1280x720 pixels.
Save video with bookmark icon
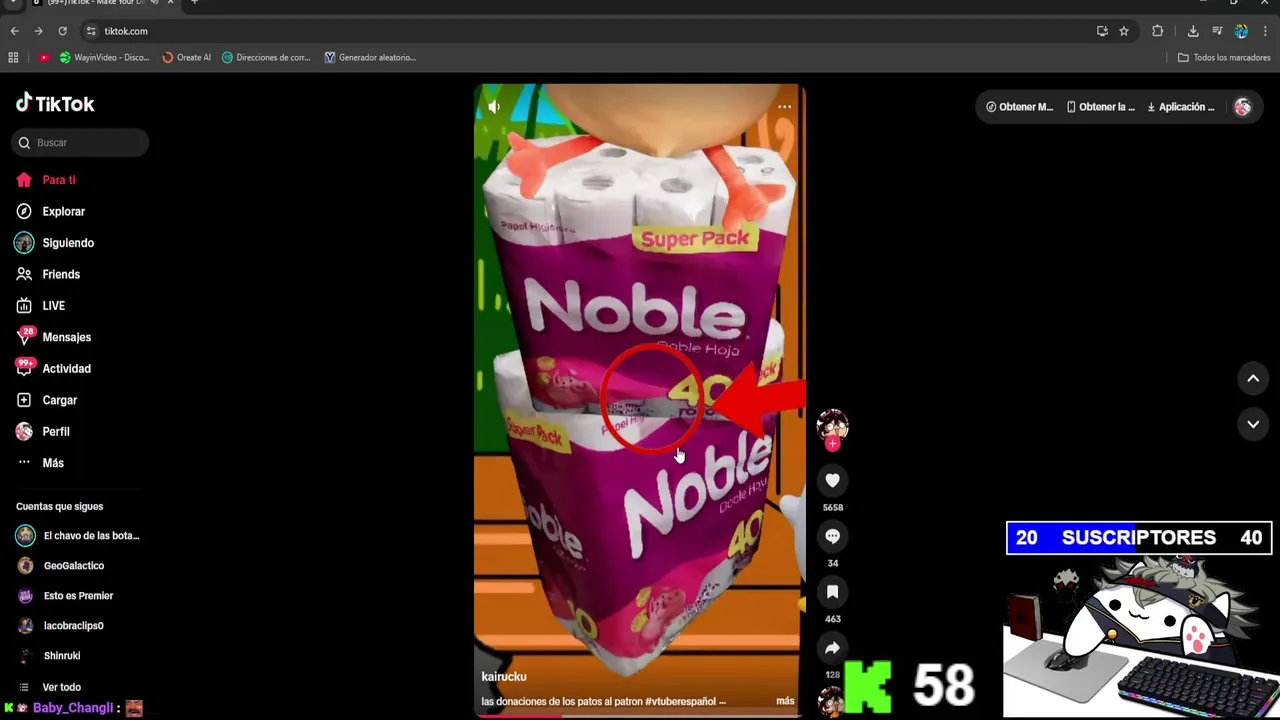point(832,592)
